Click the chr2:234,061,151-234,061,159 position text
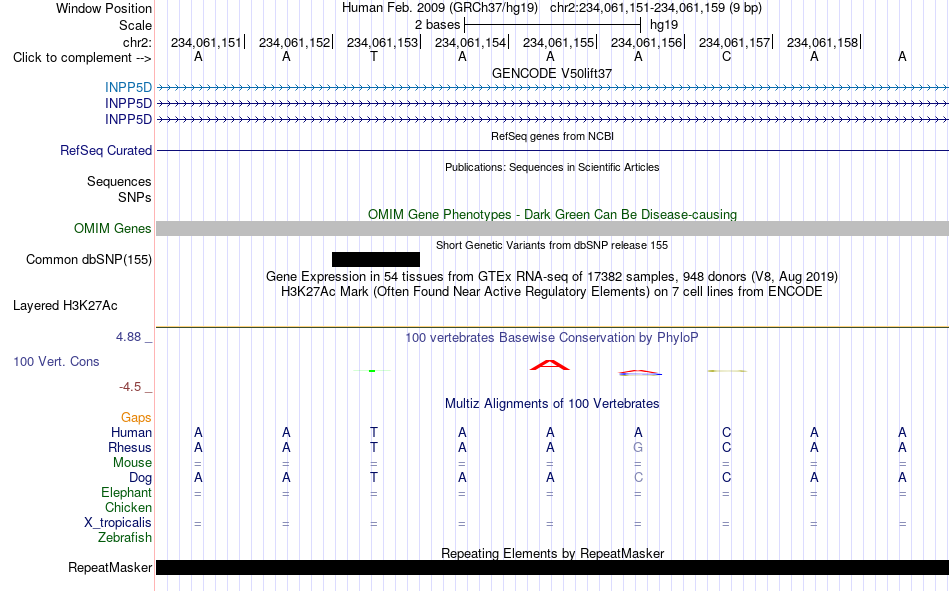950x591 pixels. coord(656,8)
